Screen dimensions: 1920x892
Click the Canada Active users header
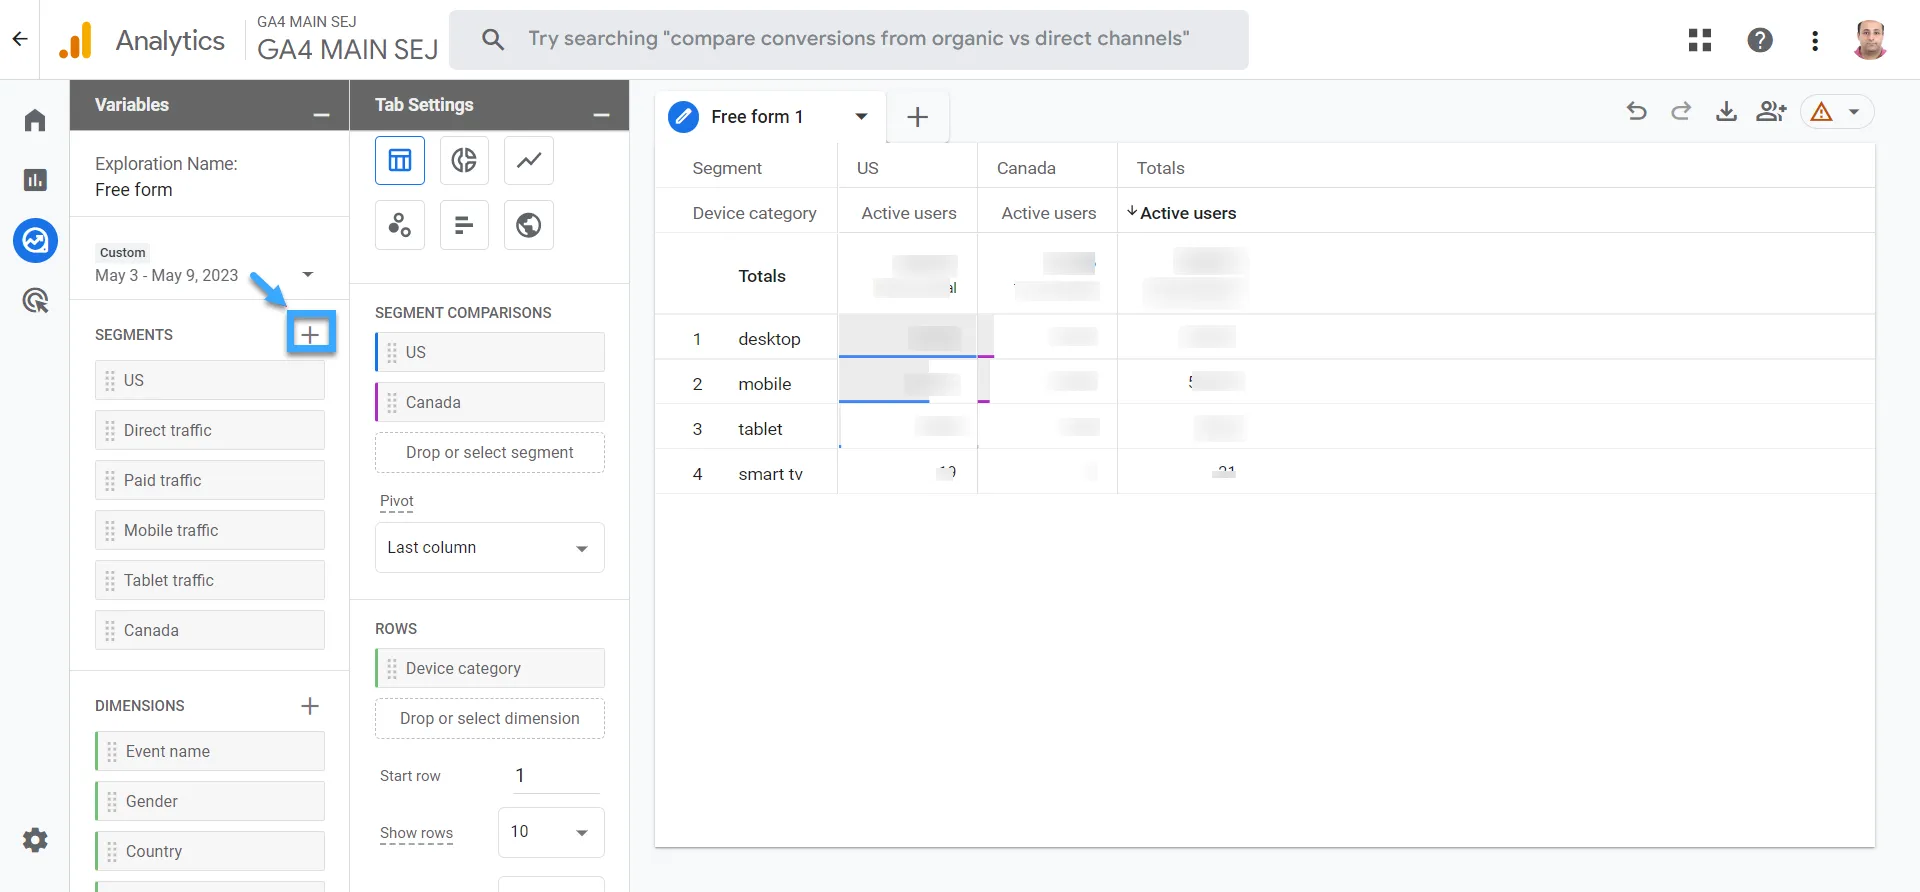point(1049,213)
